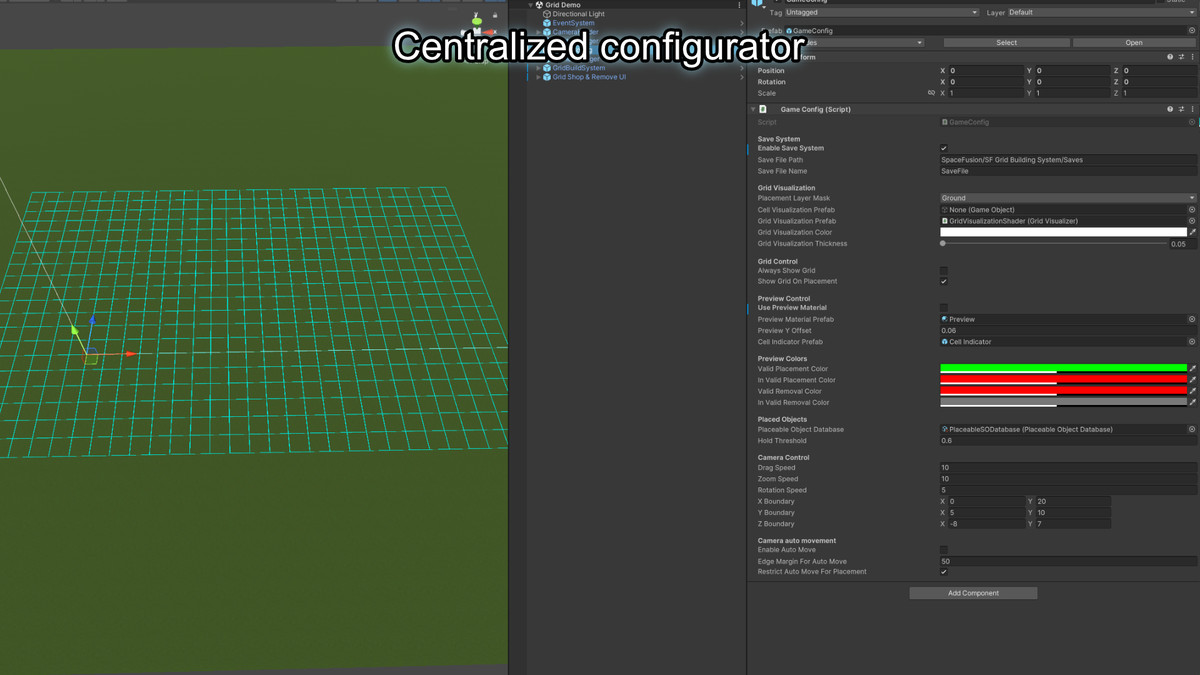Click Transform component preset icon
The image size is (1200, 675).
(x=1181, y=57)
